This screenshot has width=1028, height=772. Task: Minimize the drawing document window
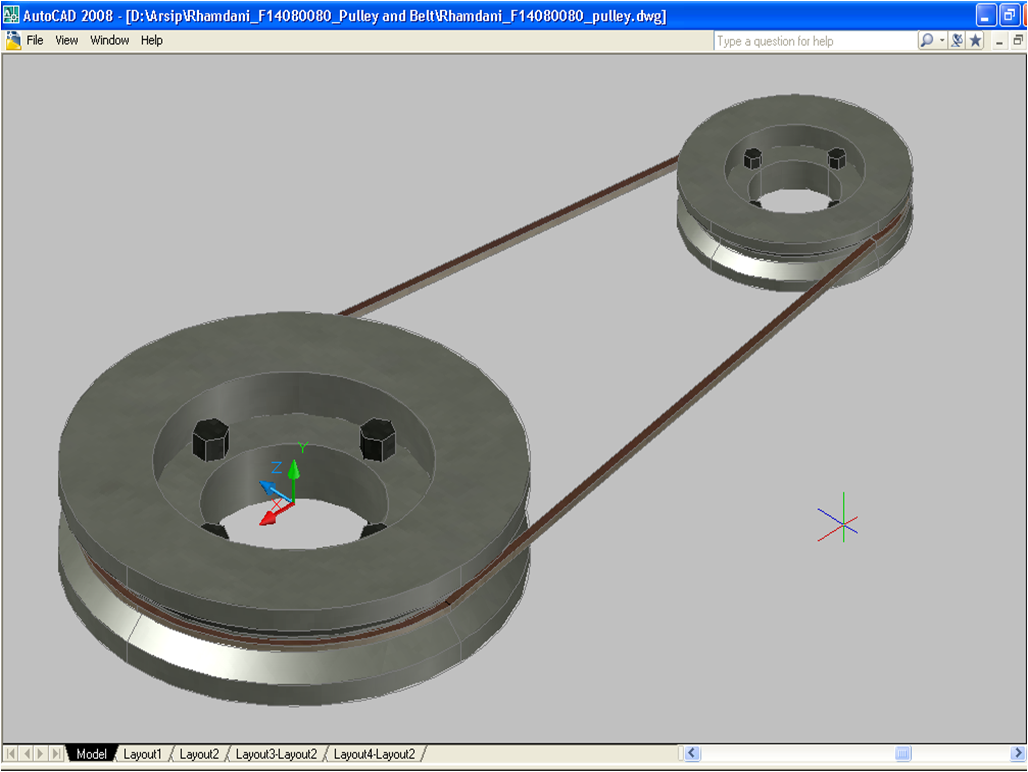[x=999, y=41]
